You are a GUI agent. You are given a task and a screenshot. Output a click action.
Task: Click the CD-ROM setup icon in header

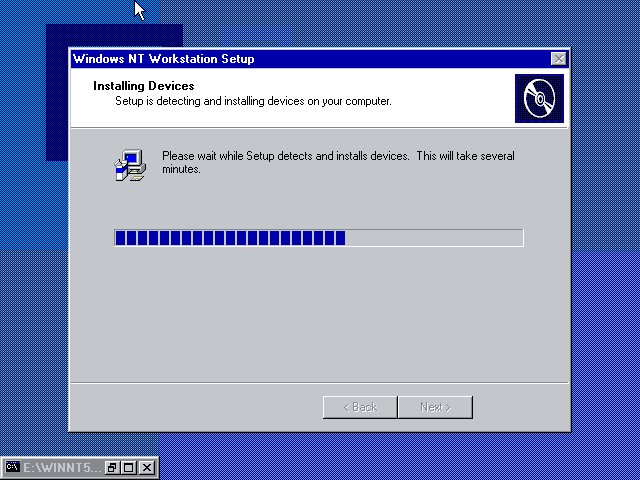[539, 98]
